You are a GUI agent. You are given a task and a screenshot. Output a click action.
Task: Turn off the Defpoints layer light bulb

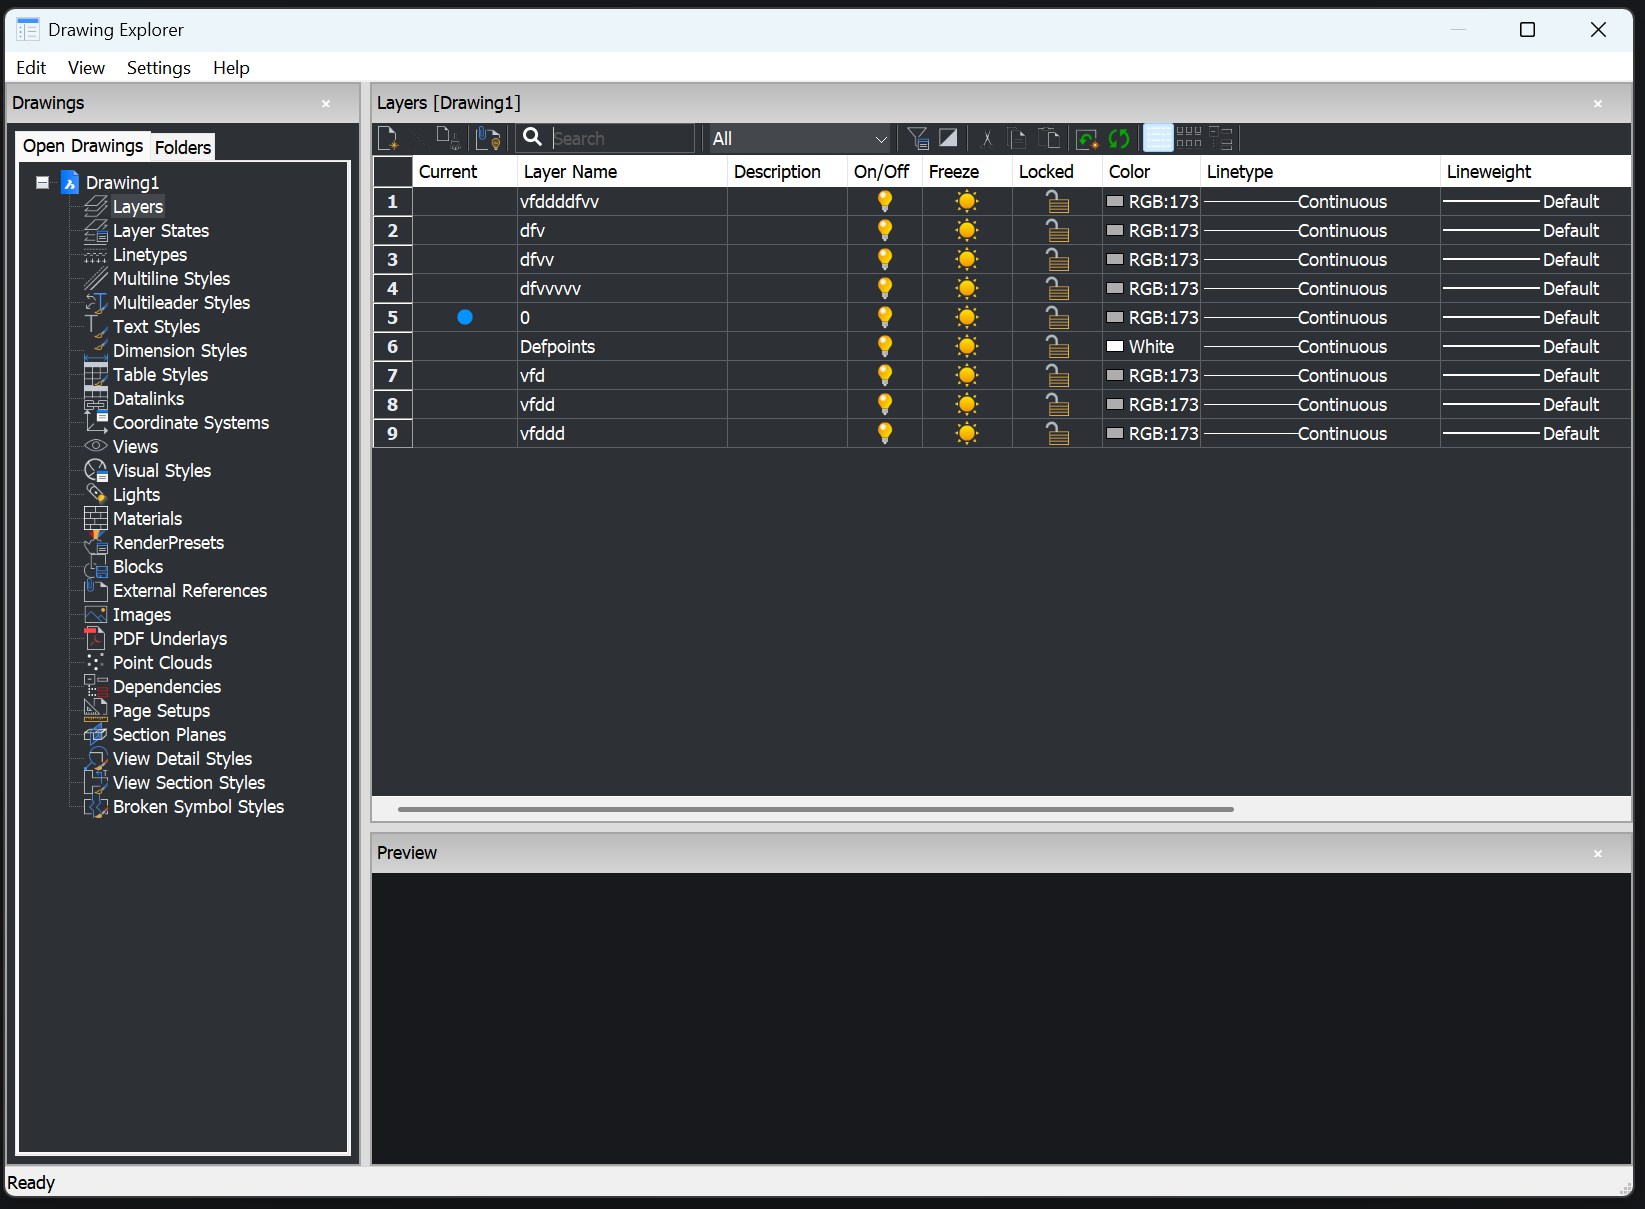pos(884,346)
